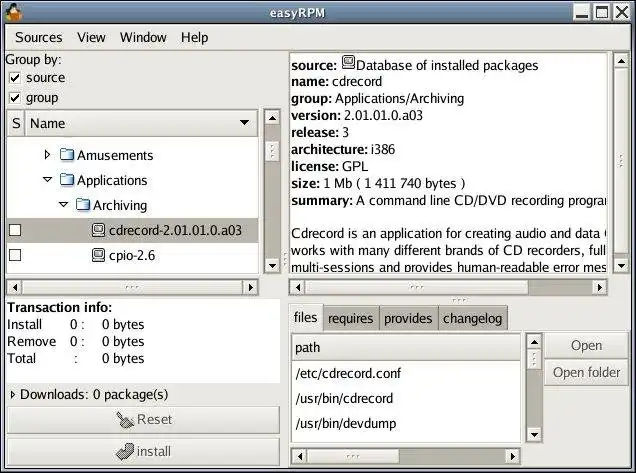The image size is (636, 473).
Task: Click the package tree vertical scrollbar thumb
Action: pos(272,151)
